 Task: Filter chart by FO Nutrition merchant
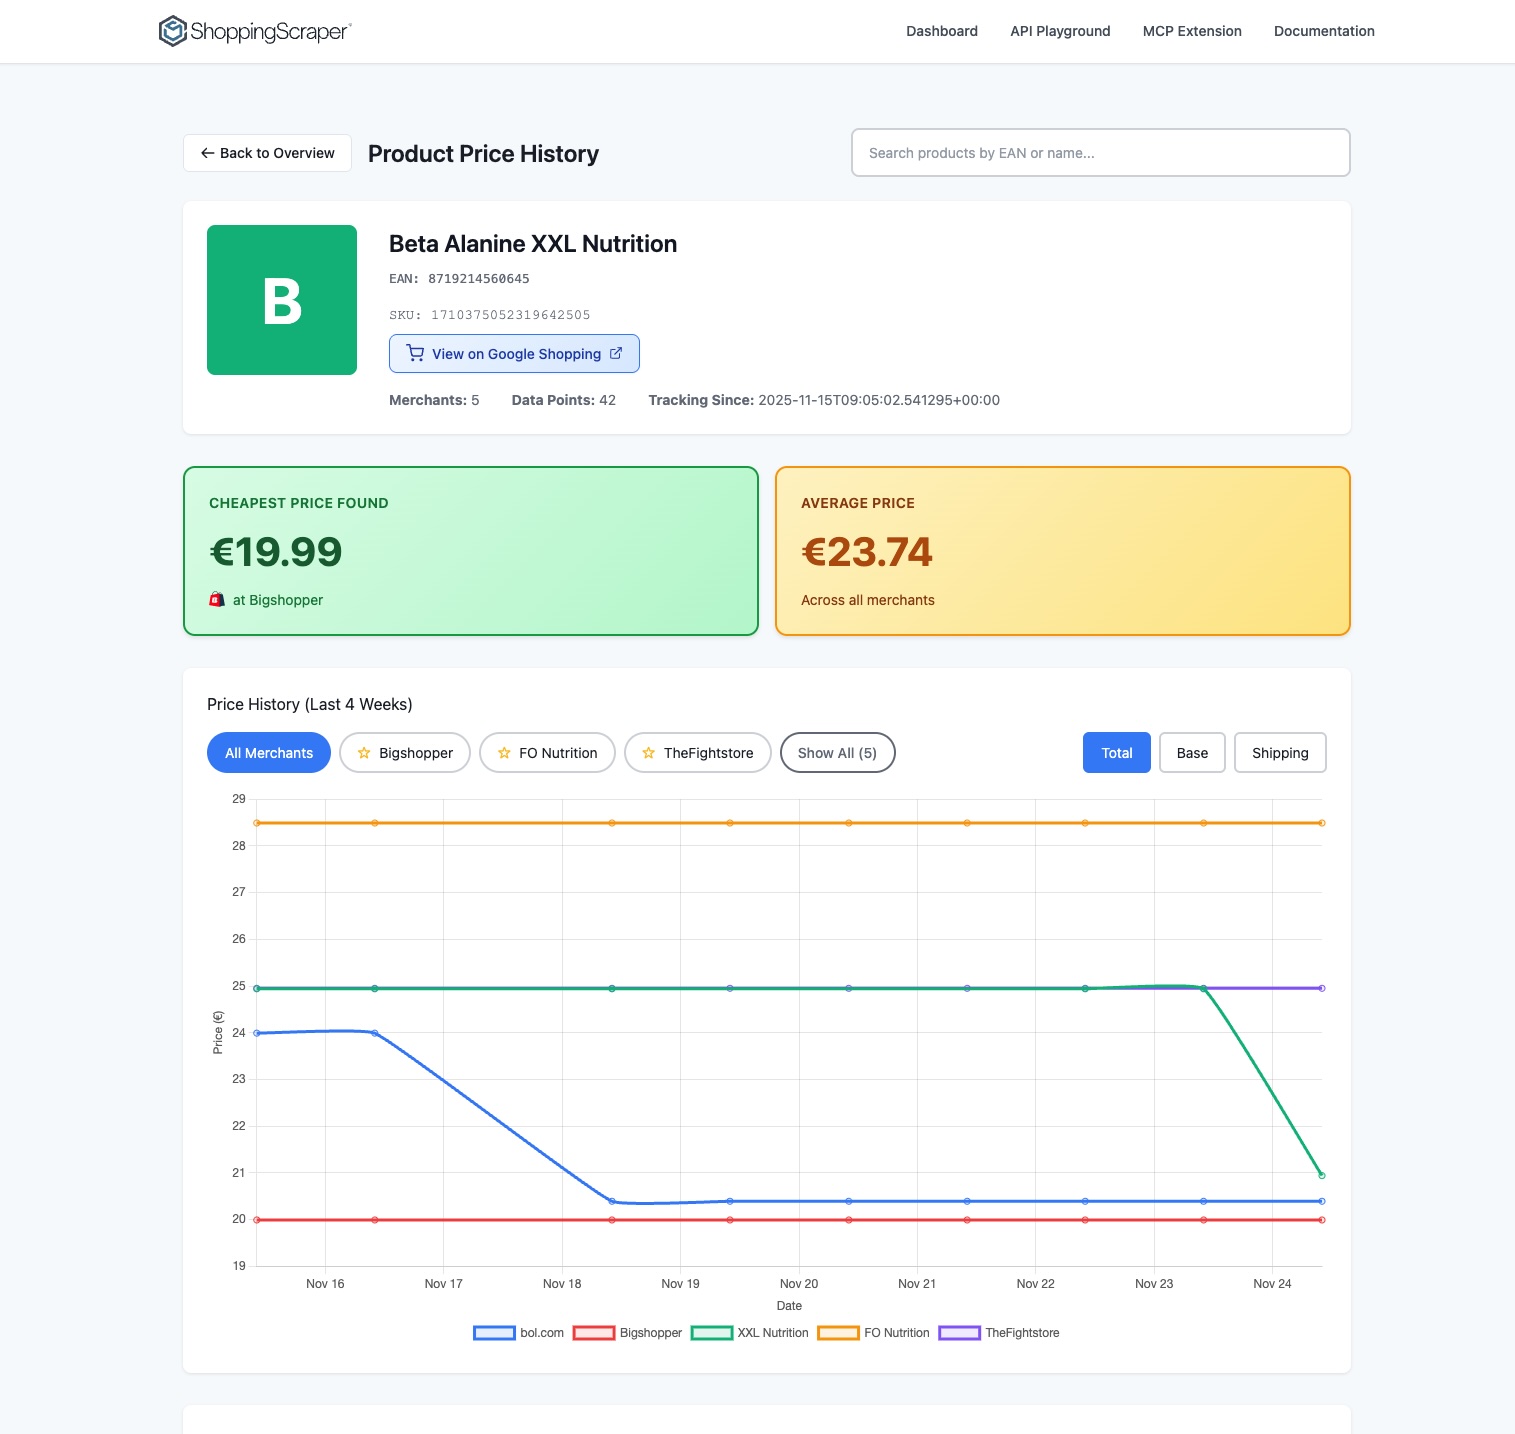point(547,753)
